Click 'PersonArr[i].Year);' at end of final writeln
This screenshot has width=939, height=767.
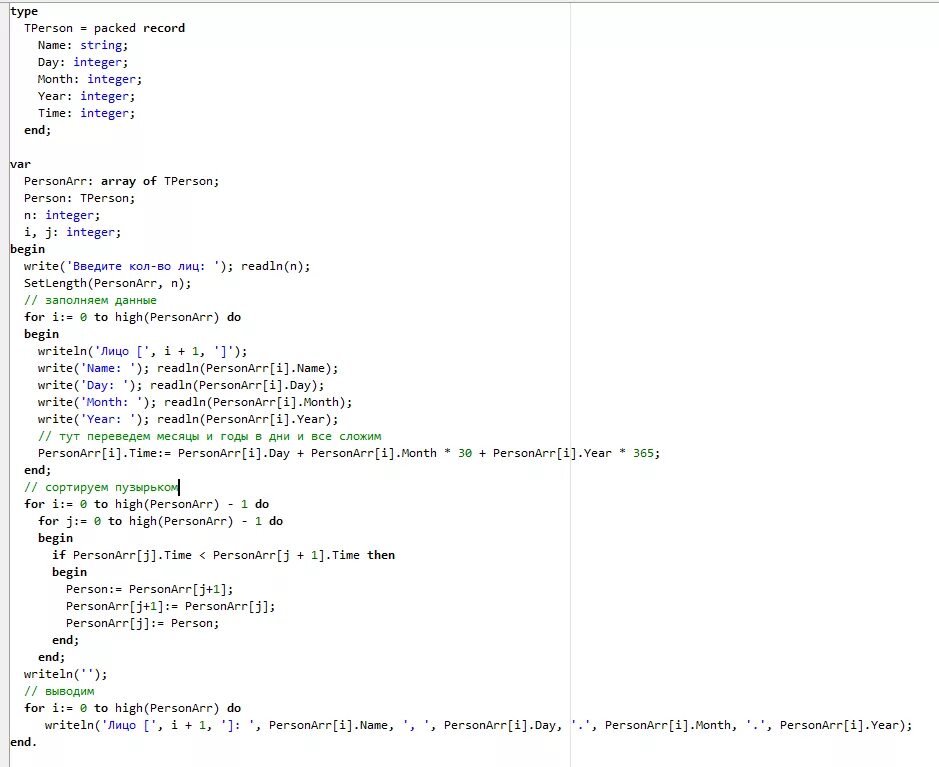[846, 725]
